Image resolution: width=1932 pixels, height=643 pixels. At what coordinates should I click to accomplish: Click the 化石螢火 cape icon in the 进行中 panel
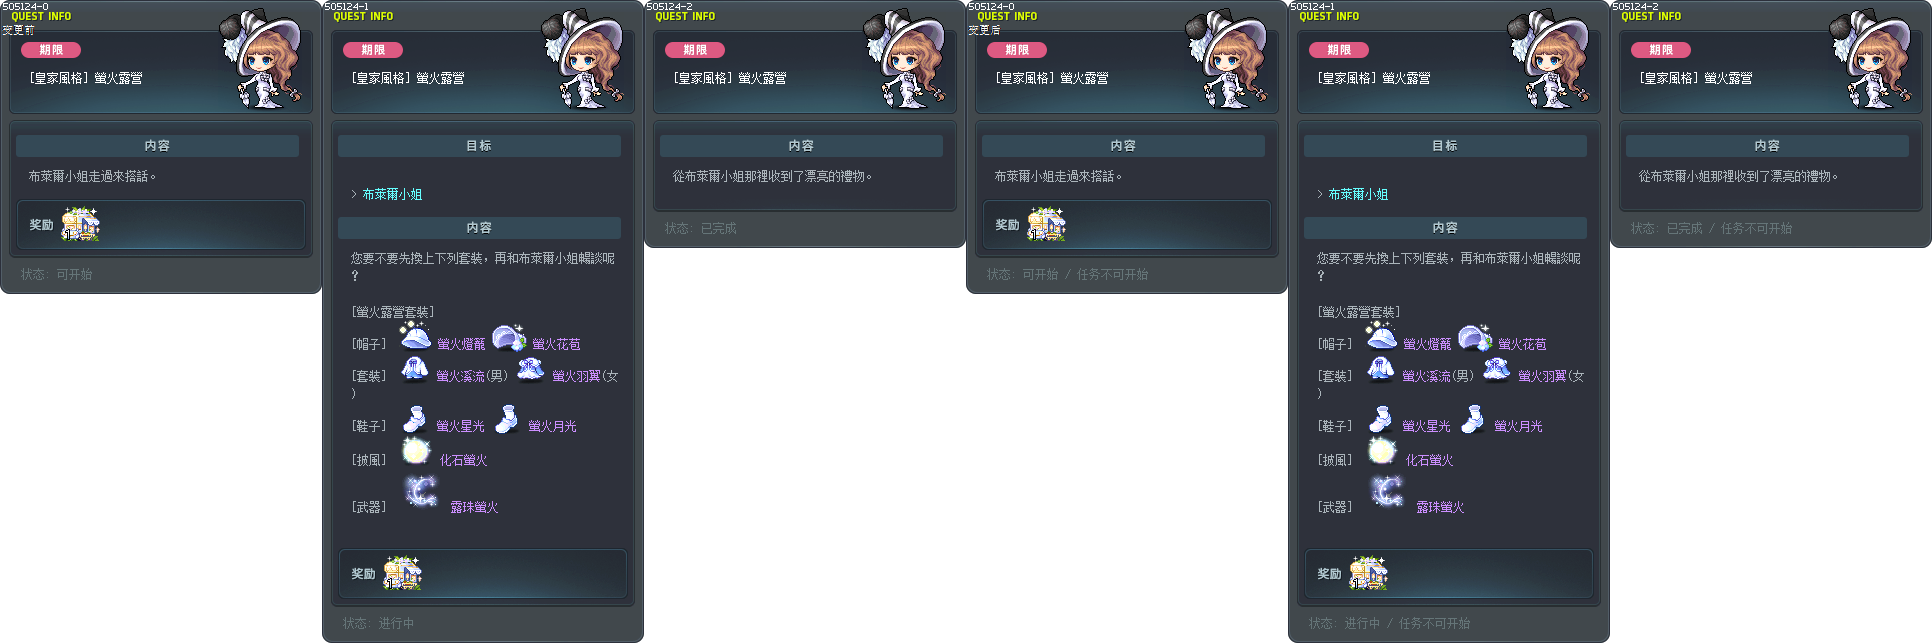point(416,451)
